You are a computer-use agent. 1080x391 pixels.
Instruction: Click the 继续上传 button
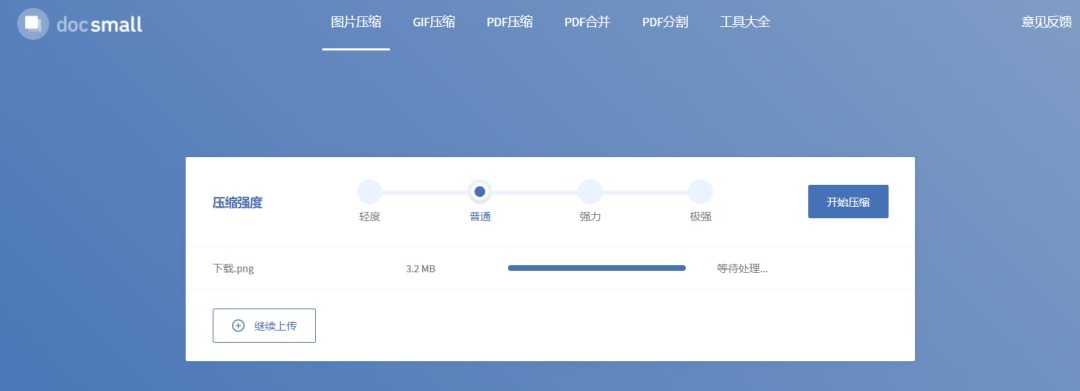point(264,326)
